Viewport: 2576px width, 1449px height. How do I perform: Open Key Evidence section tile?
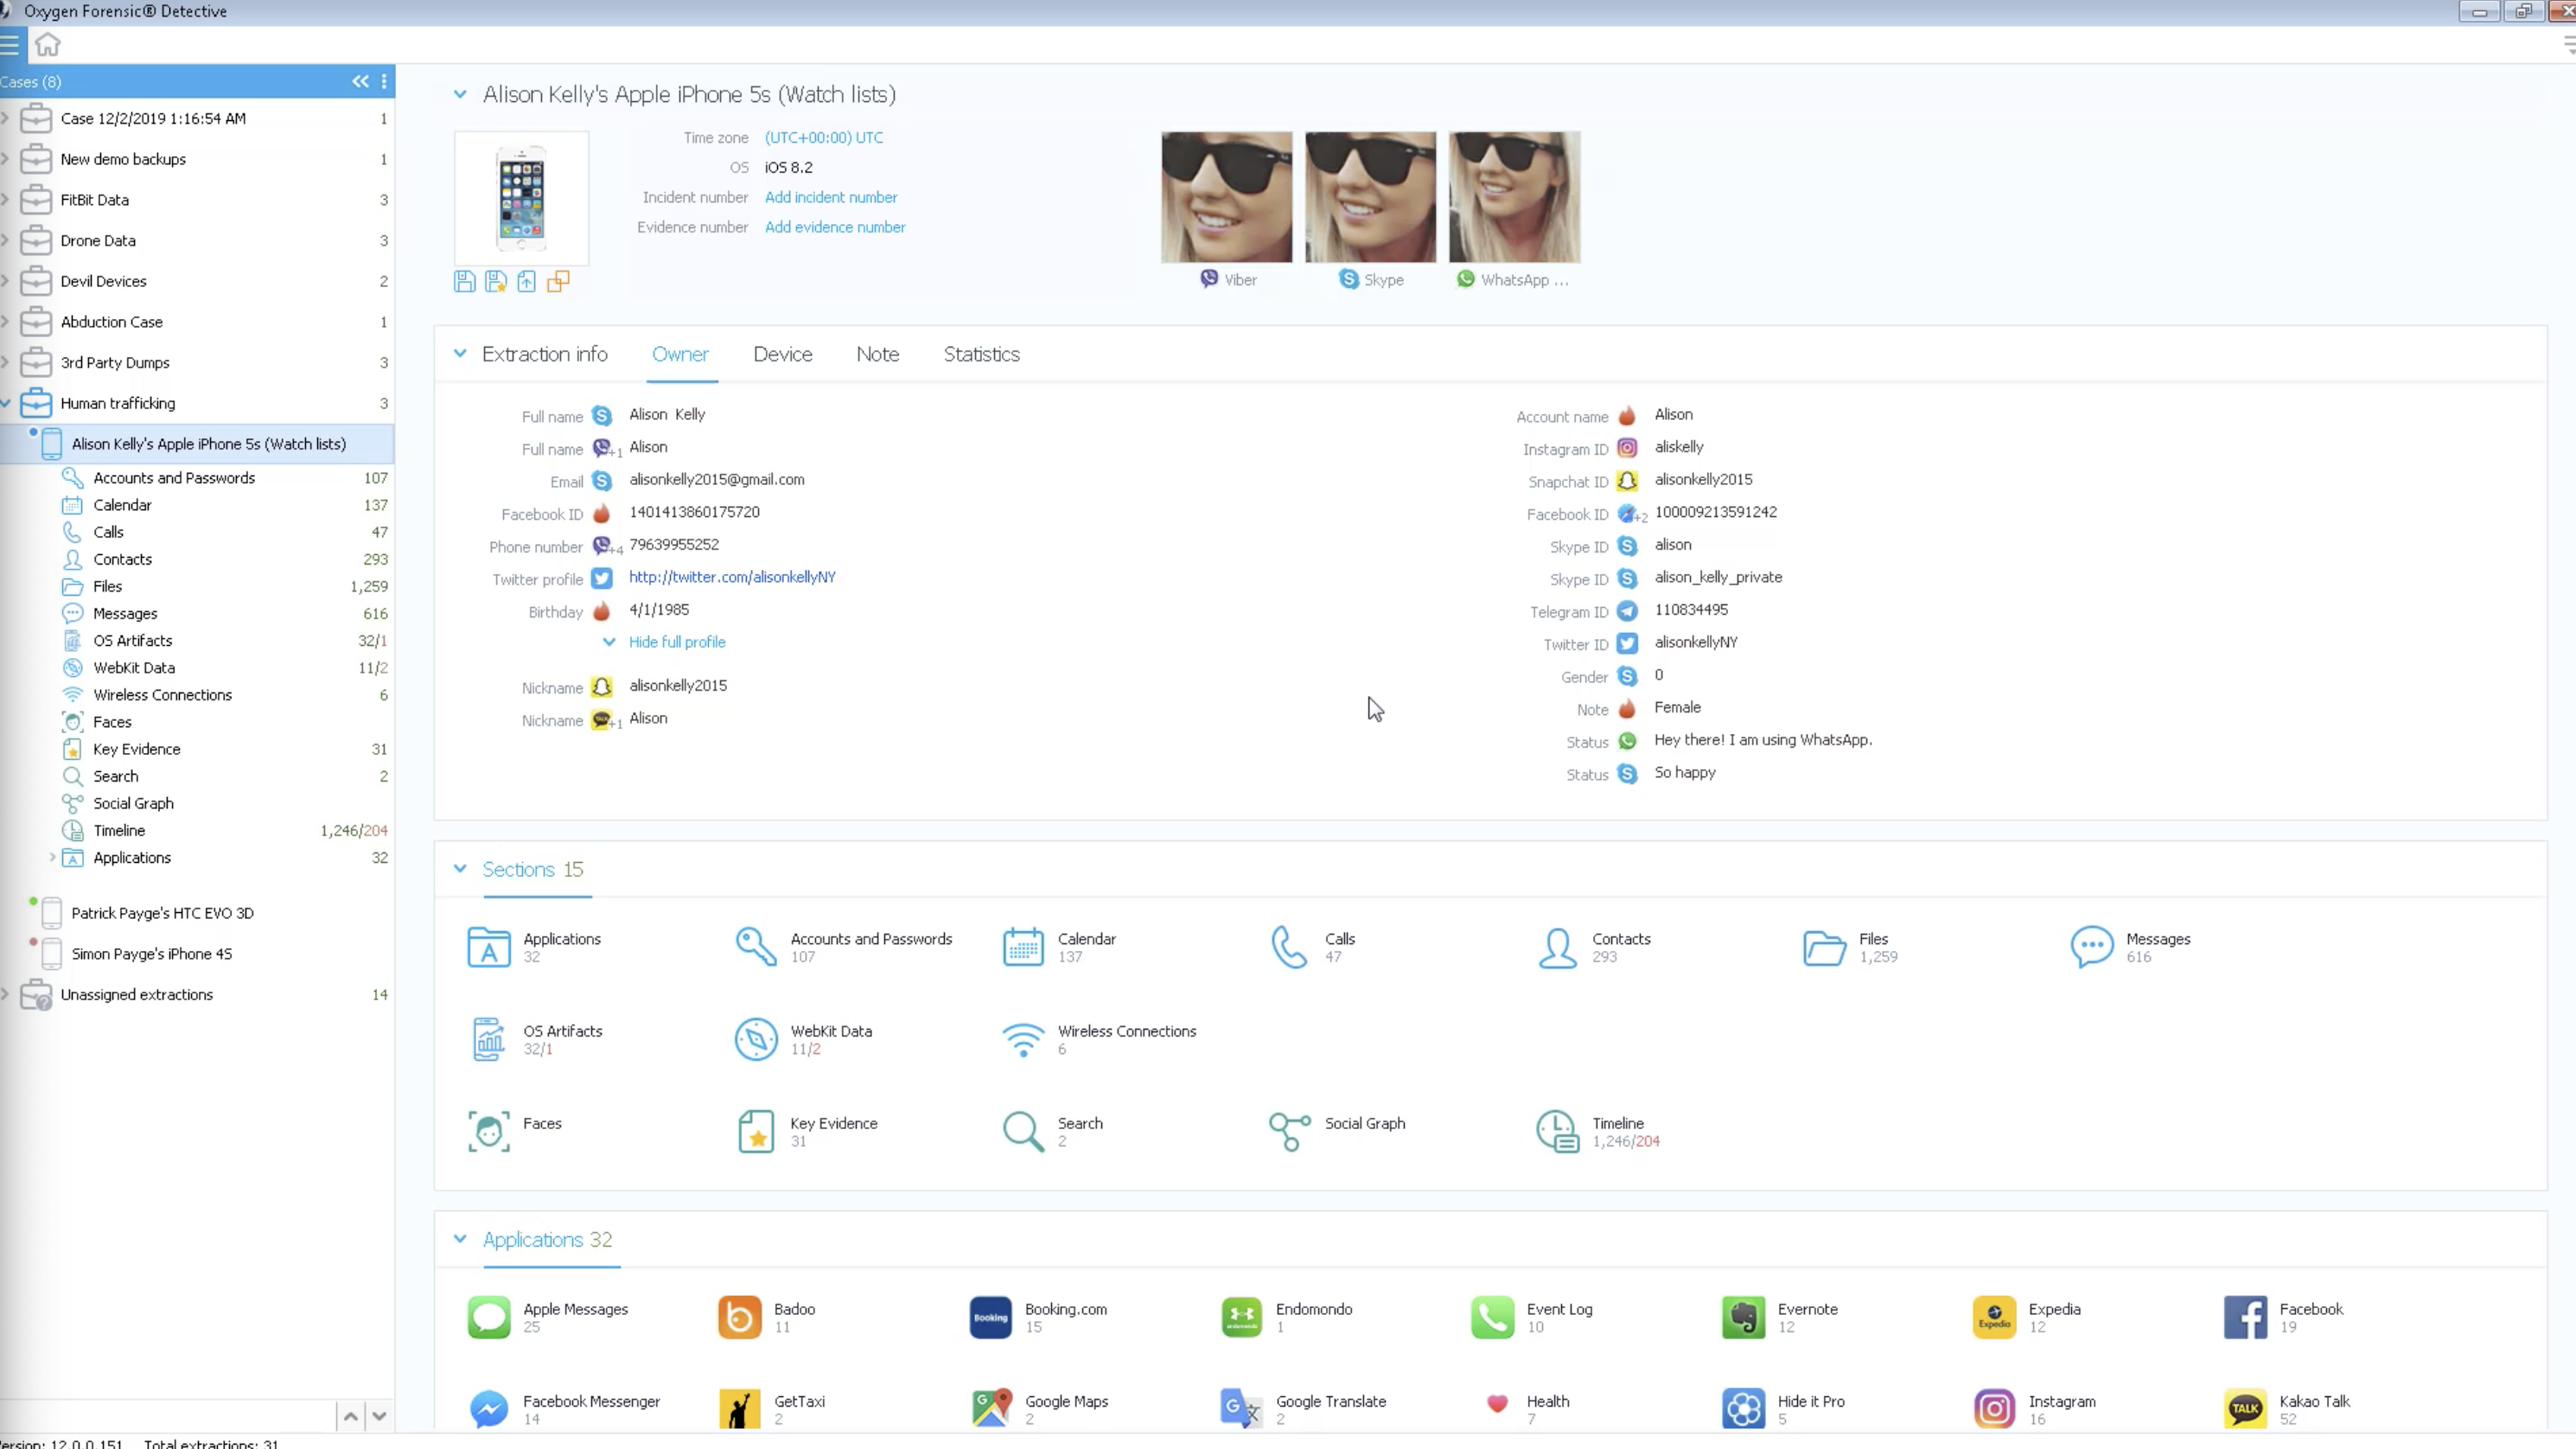pos(807,1131)
